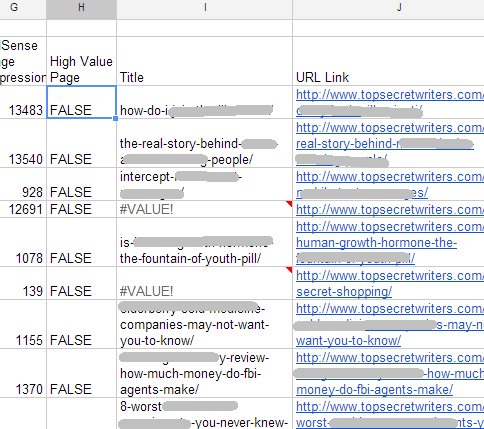
Task: Select the FALSE cell beside 13540
Action: click(x=81, y=143)
